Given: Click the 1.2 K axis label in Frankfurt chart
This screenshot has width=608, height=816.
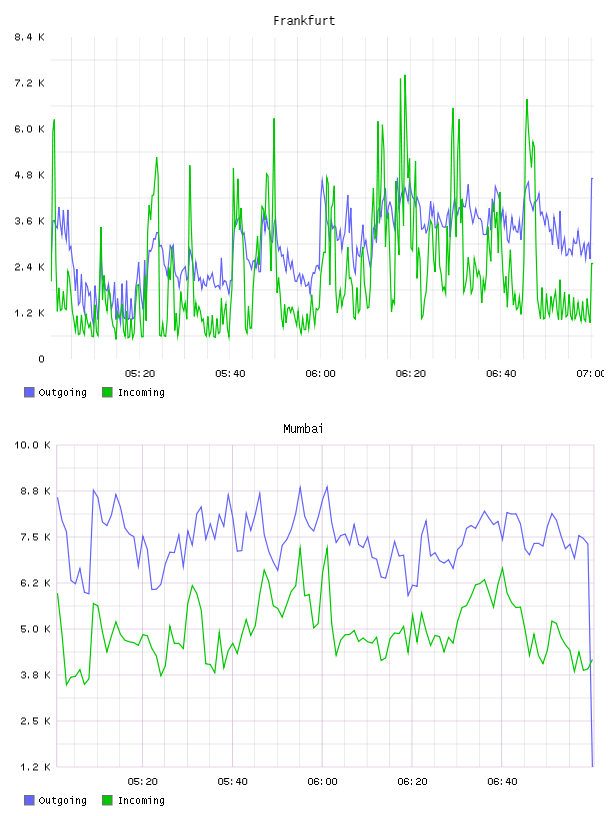Looking at the screenshot, I should (x=29, y=313).
